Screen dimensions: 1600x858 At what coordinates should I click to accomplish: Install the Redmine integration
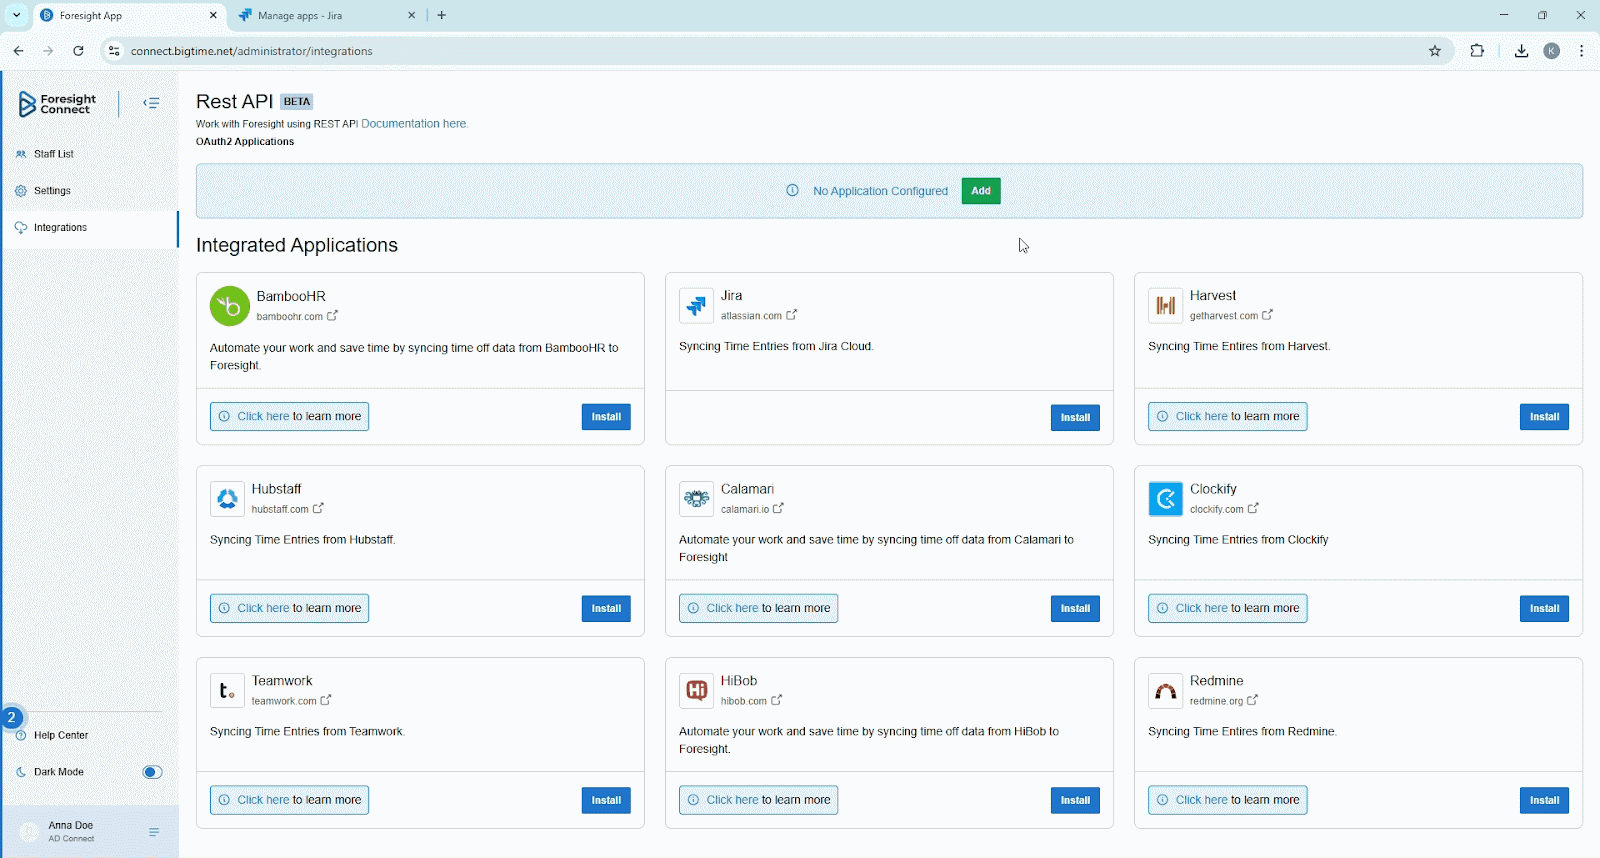1544,801
